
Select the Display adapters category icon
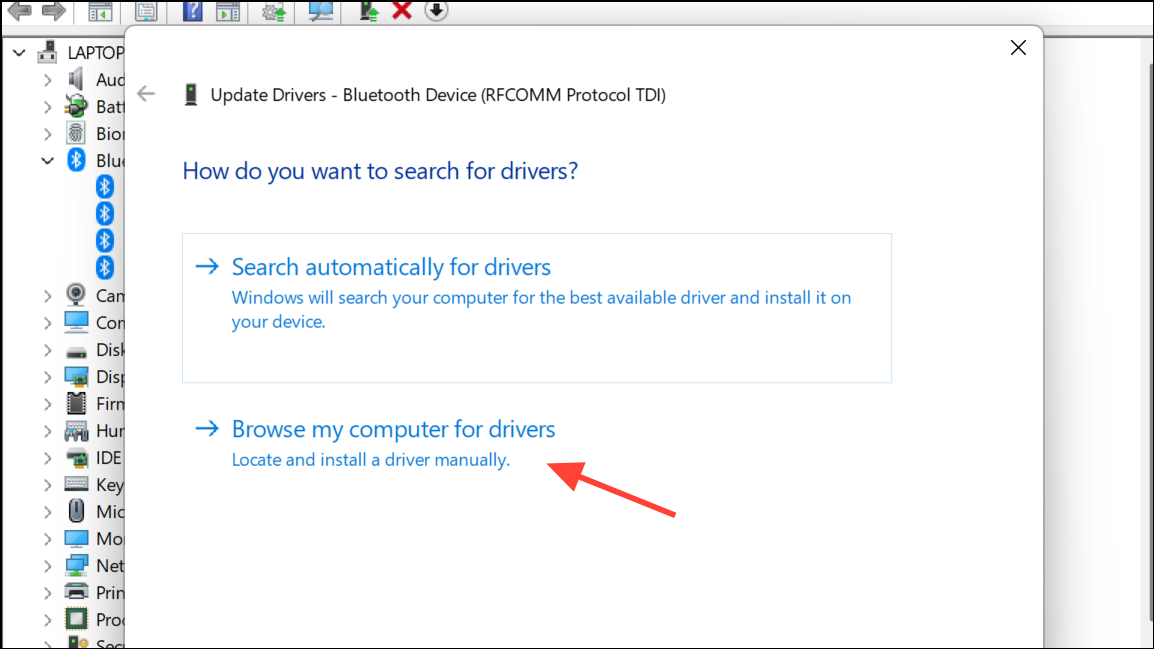pyautogui.click(x=76, y=377)
